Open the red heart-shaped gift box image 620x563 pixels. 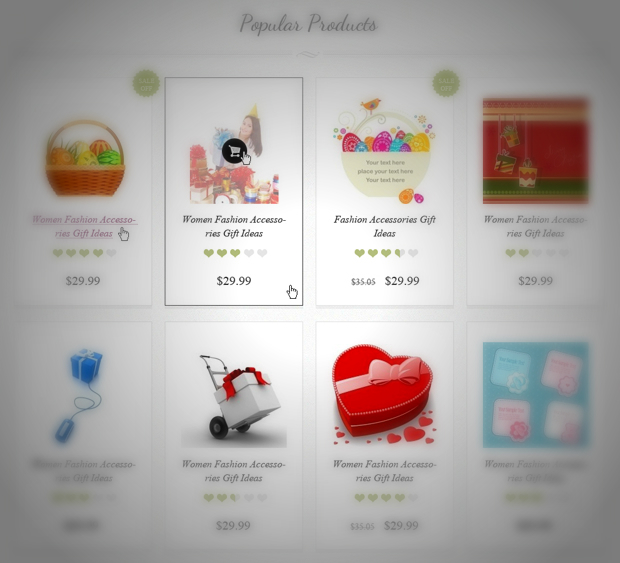[x=384, y=395]
